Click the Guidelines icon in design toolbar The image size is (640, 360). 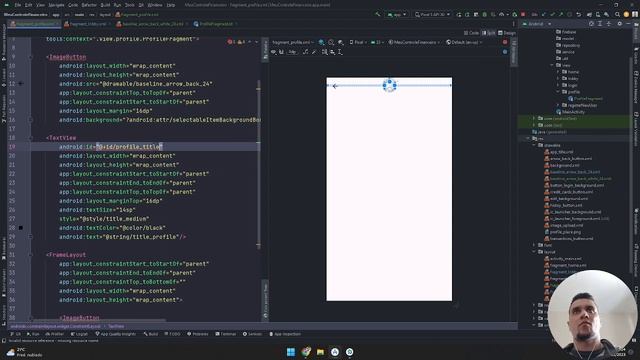point(340,52)
